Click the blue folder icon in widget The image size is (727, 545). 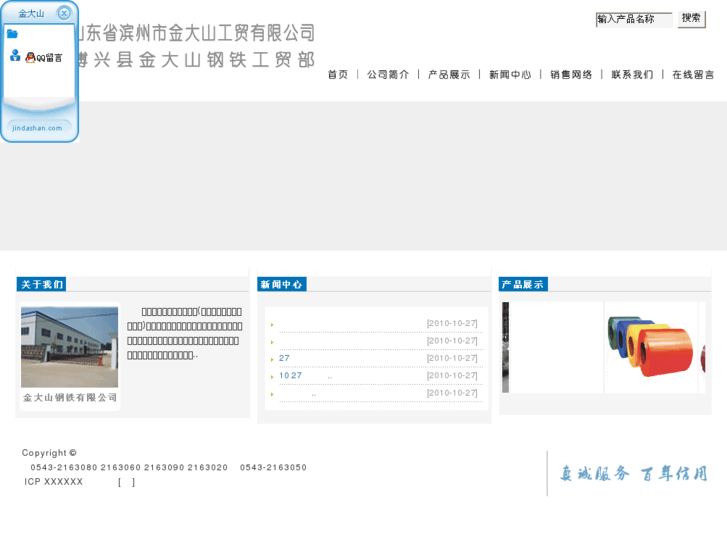click(12, 34)
